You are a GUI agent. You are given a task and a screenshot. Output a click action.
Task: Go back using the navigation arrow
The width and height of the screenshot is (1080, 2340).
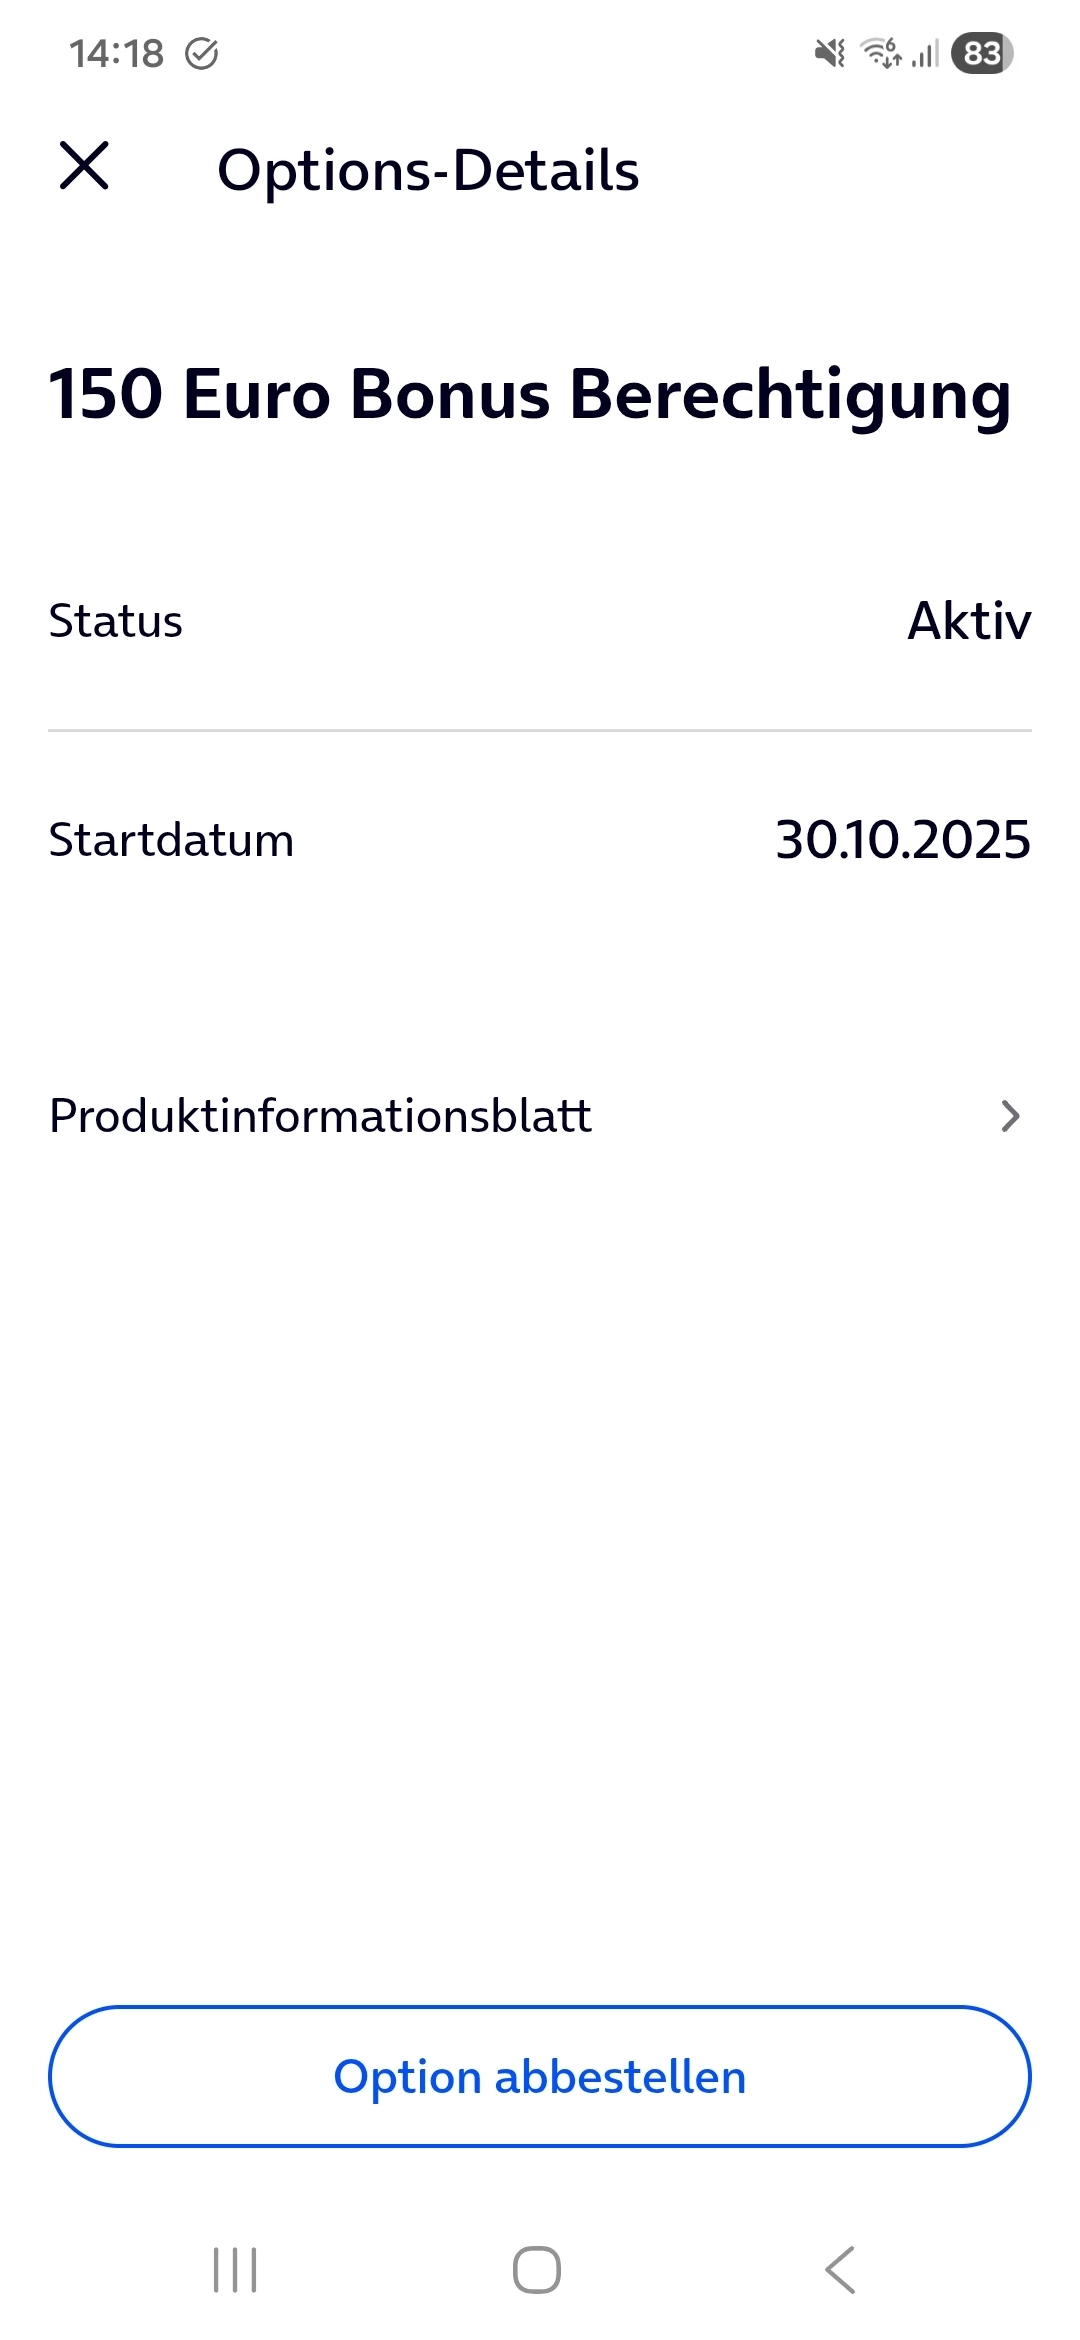pyautogui.click(x=840, y=2269)
